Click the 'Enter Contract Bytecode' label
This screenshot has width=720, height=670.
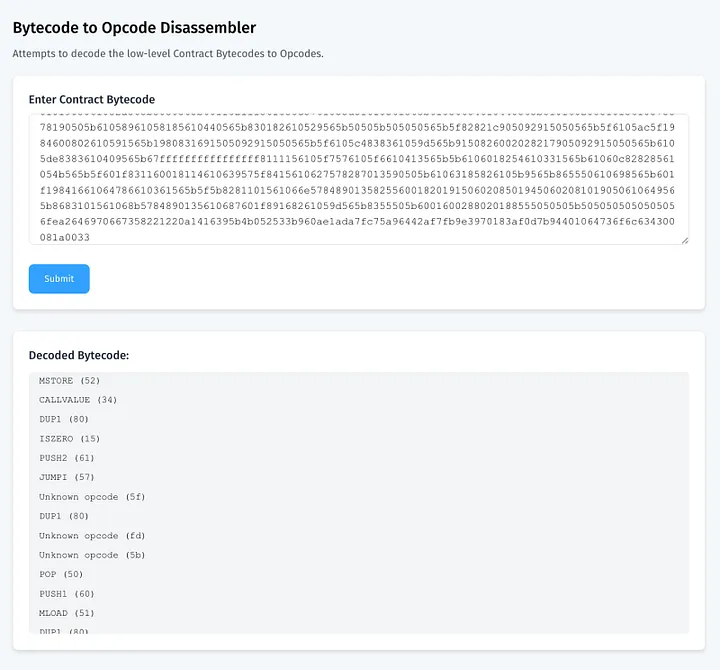(92, 100)
